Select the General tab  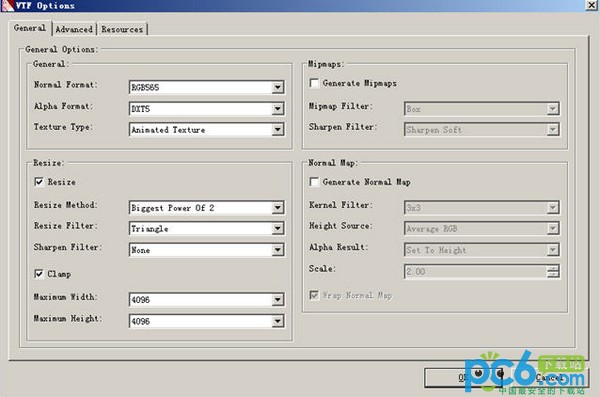[x=30, y=28]
